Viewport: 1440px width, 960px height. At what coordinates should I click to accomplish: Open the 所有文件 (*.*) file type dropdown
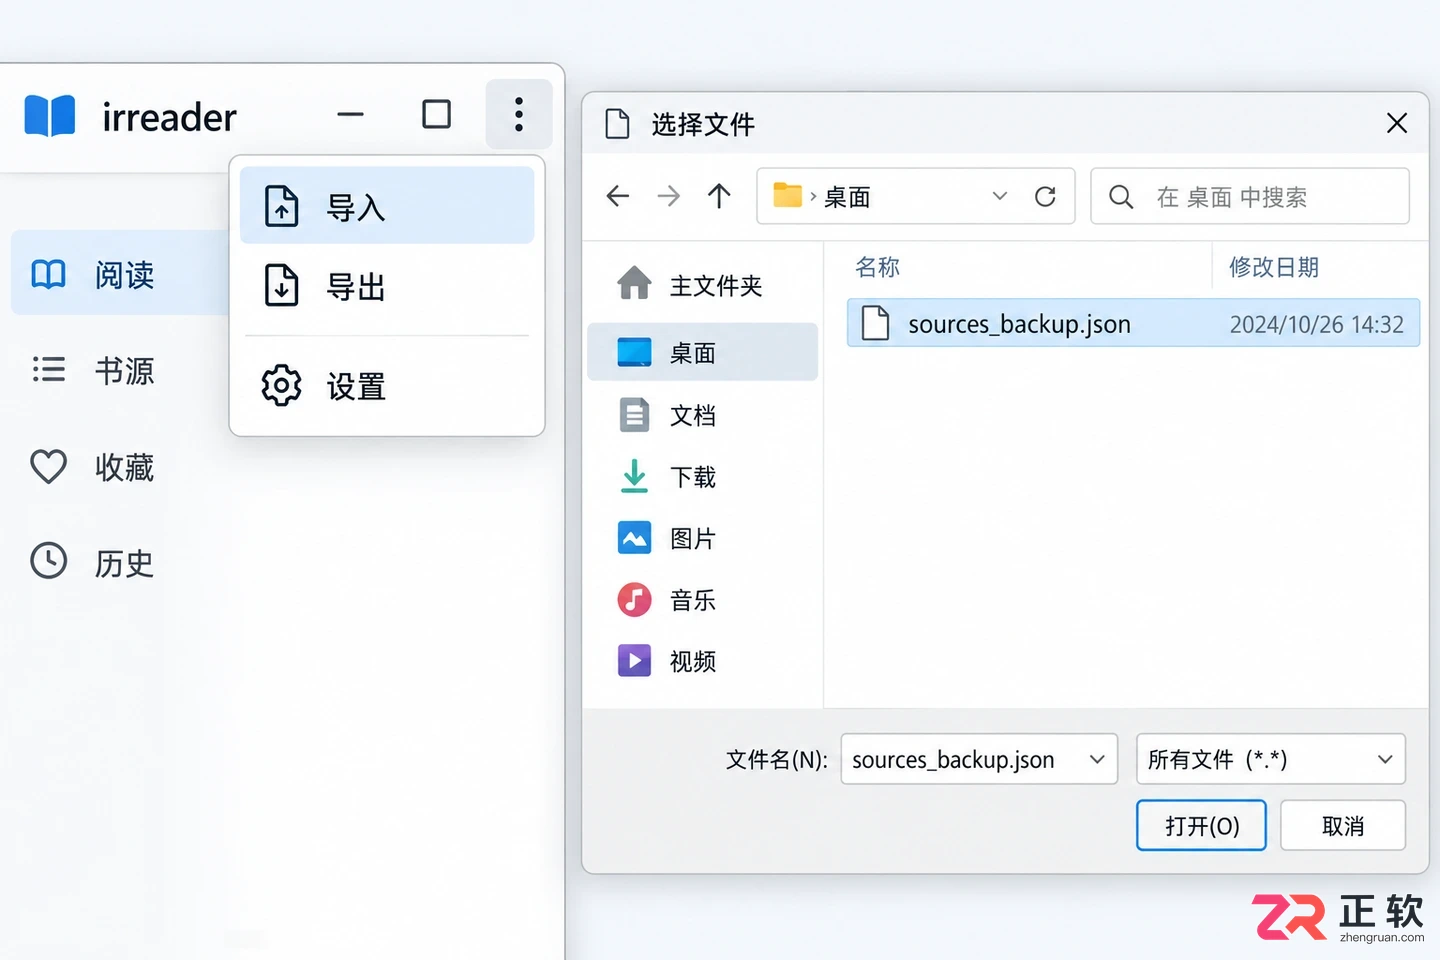(x=1270, y=759)
